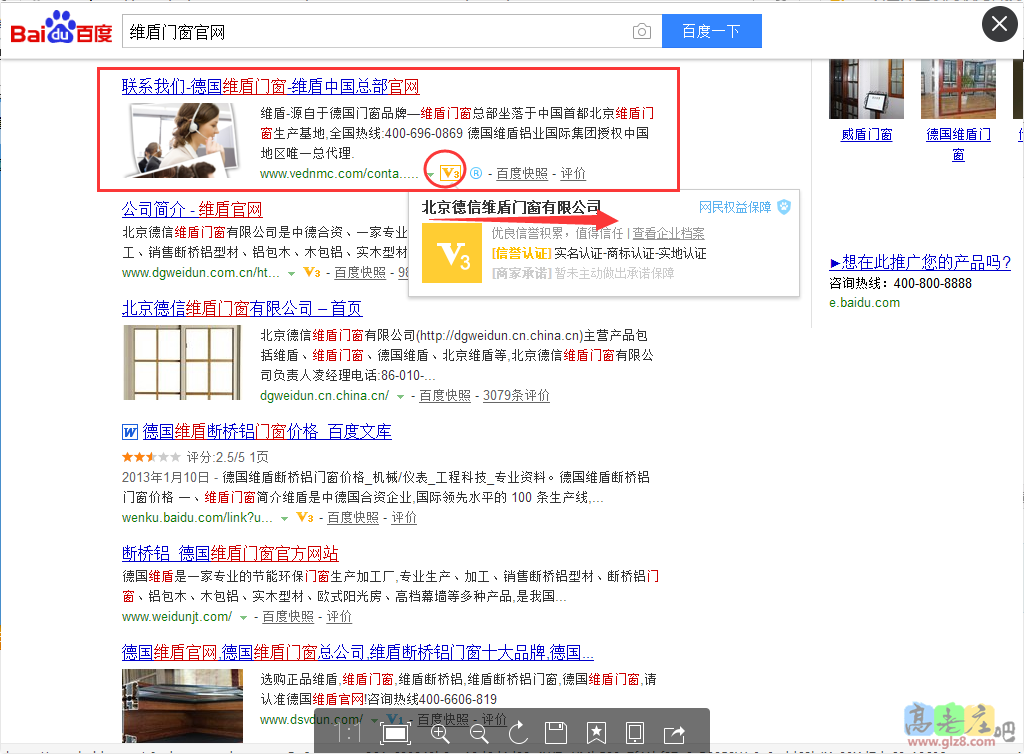Viewport: 1024px width, 754px height.
Task: Zoom in using the magnifier plus icon
Action: point(439,733)
